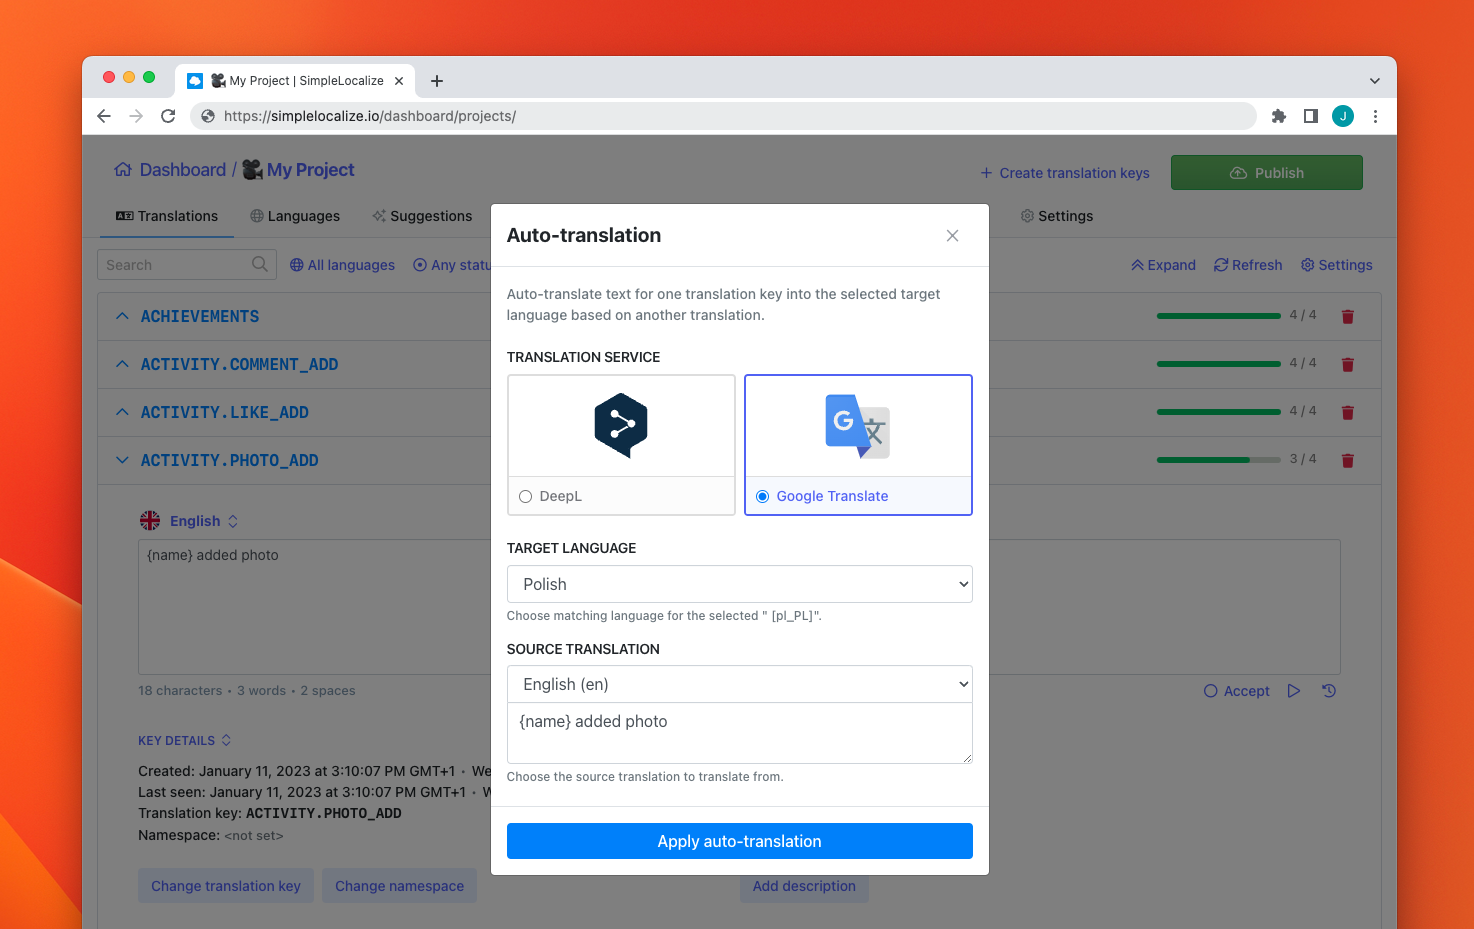
Task: Delete ACTIVITY.LIKE_ADD via trash icon
Action: (x=1347, y=412)
